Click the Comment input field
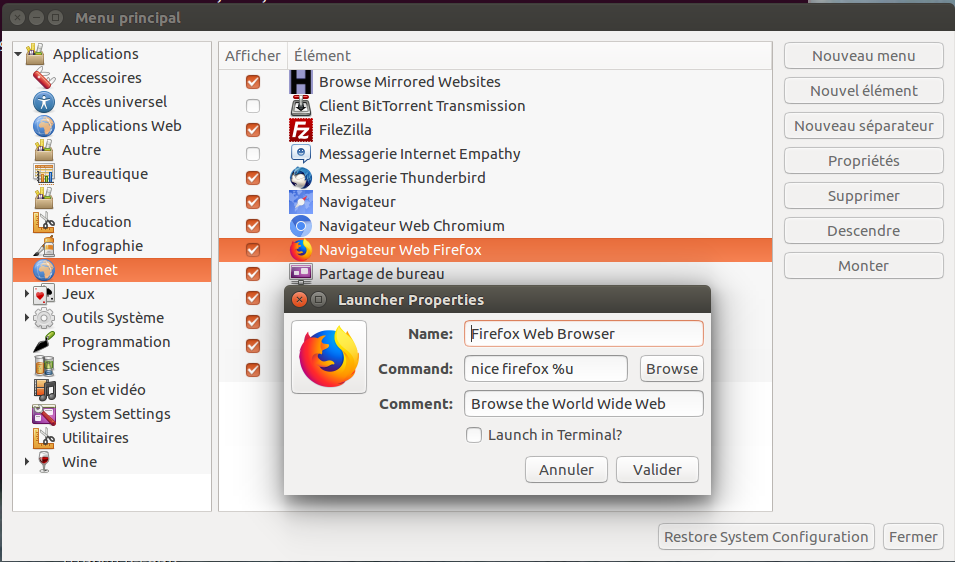 [583, 404]
